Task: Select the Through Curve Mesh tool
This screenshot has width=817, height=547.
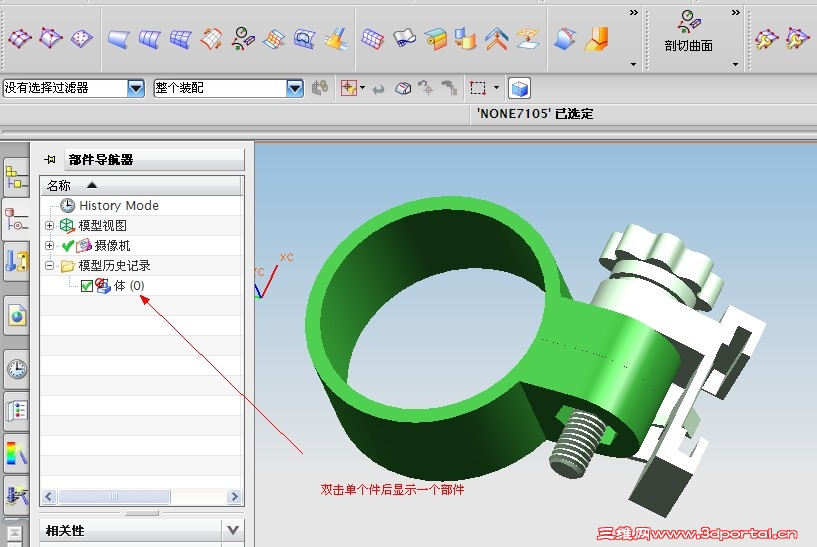Action: coord(181,39)
